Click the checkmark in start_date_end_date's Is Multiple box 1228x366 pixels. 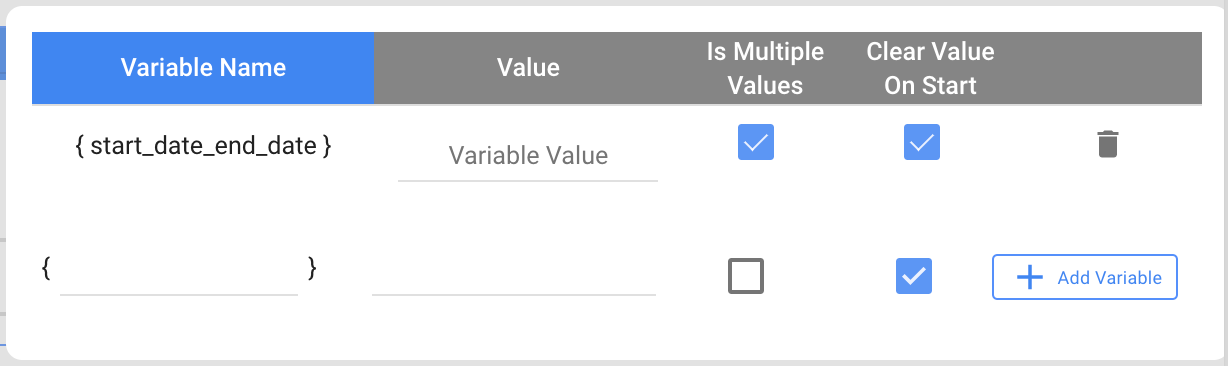tap(756, 142)
